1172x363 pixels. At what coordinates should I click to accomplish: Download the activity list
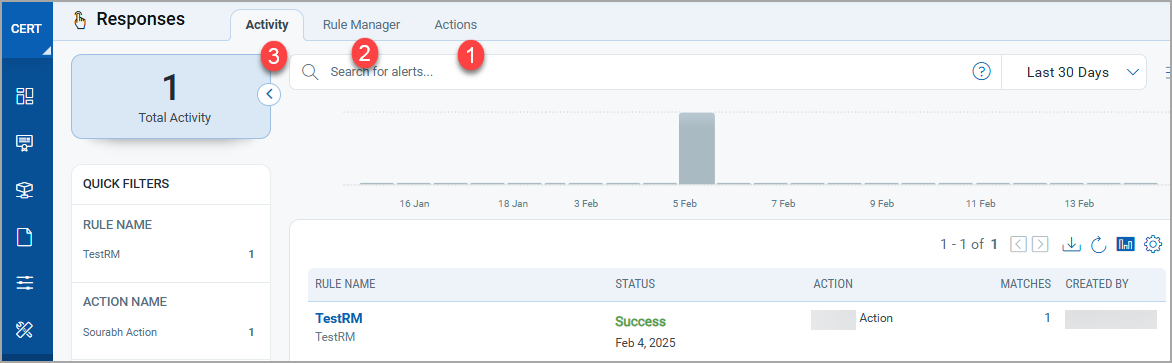[1071, 243]
